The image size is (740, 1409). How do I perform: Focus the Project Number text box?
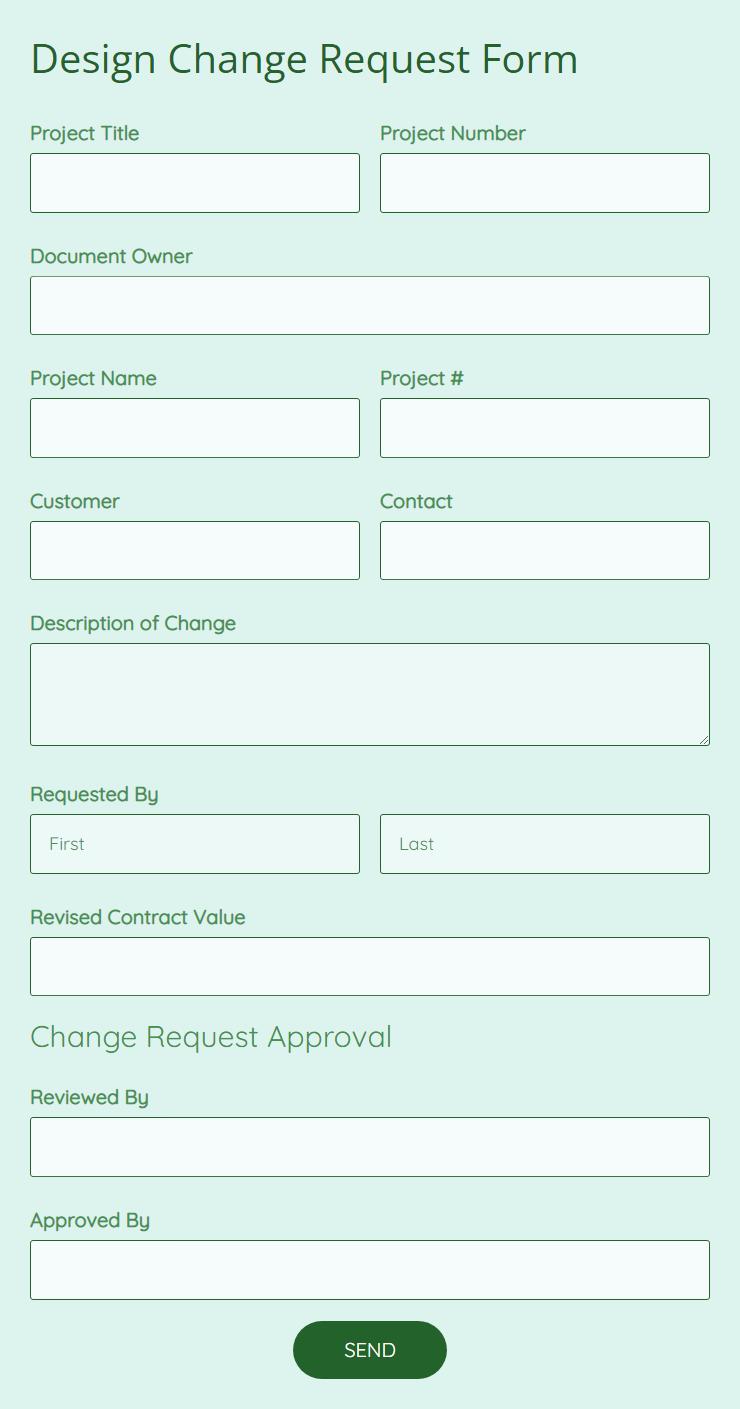click(x=545, y=183)
